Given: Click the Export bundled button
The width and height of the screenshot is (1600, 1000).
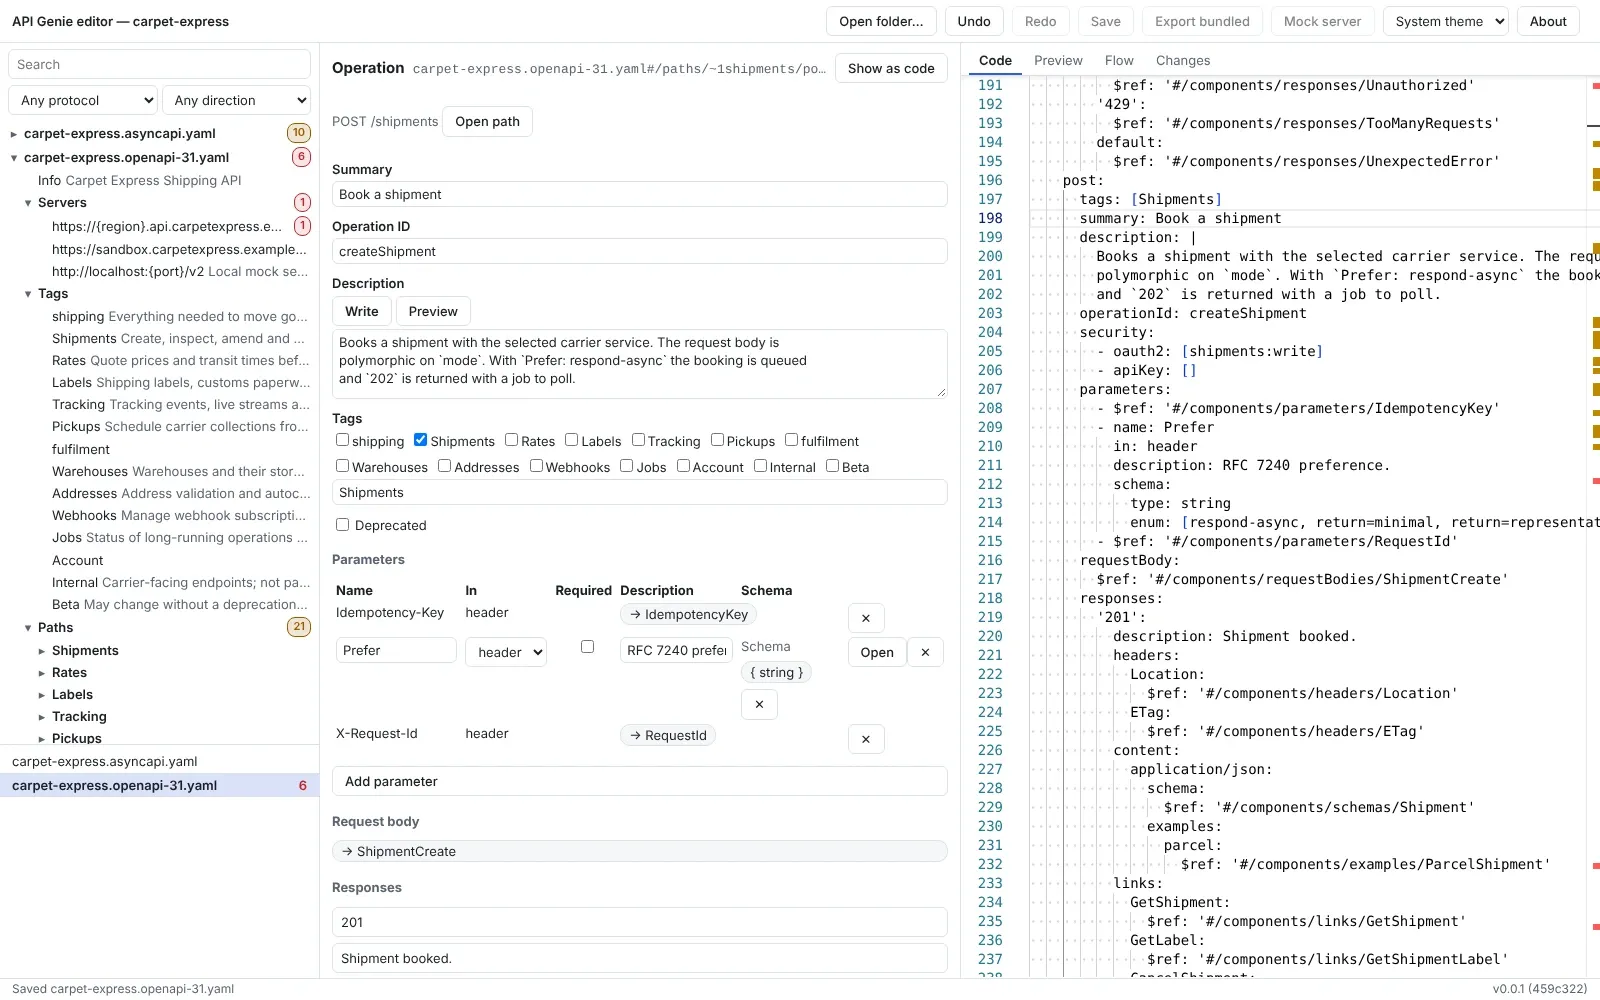Looking at the screenshot, I should [1202, 21].
